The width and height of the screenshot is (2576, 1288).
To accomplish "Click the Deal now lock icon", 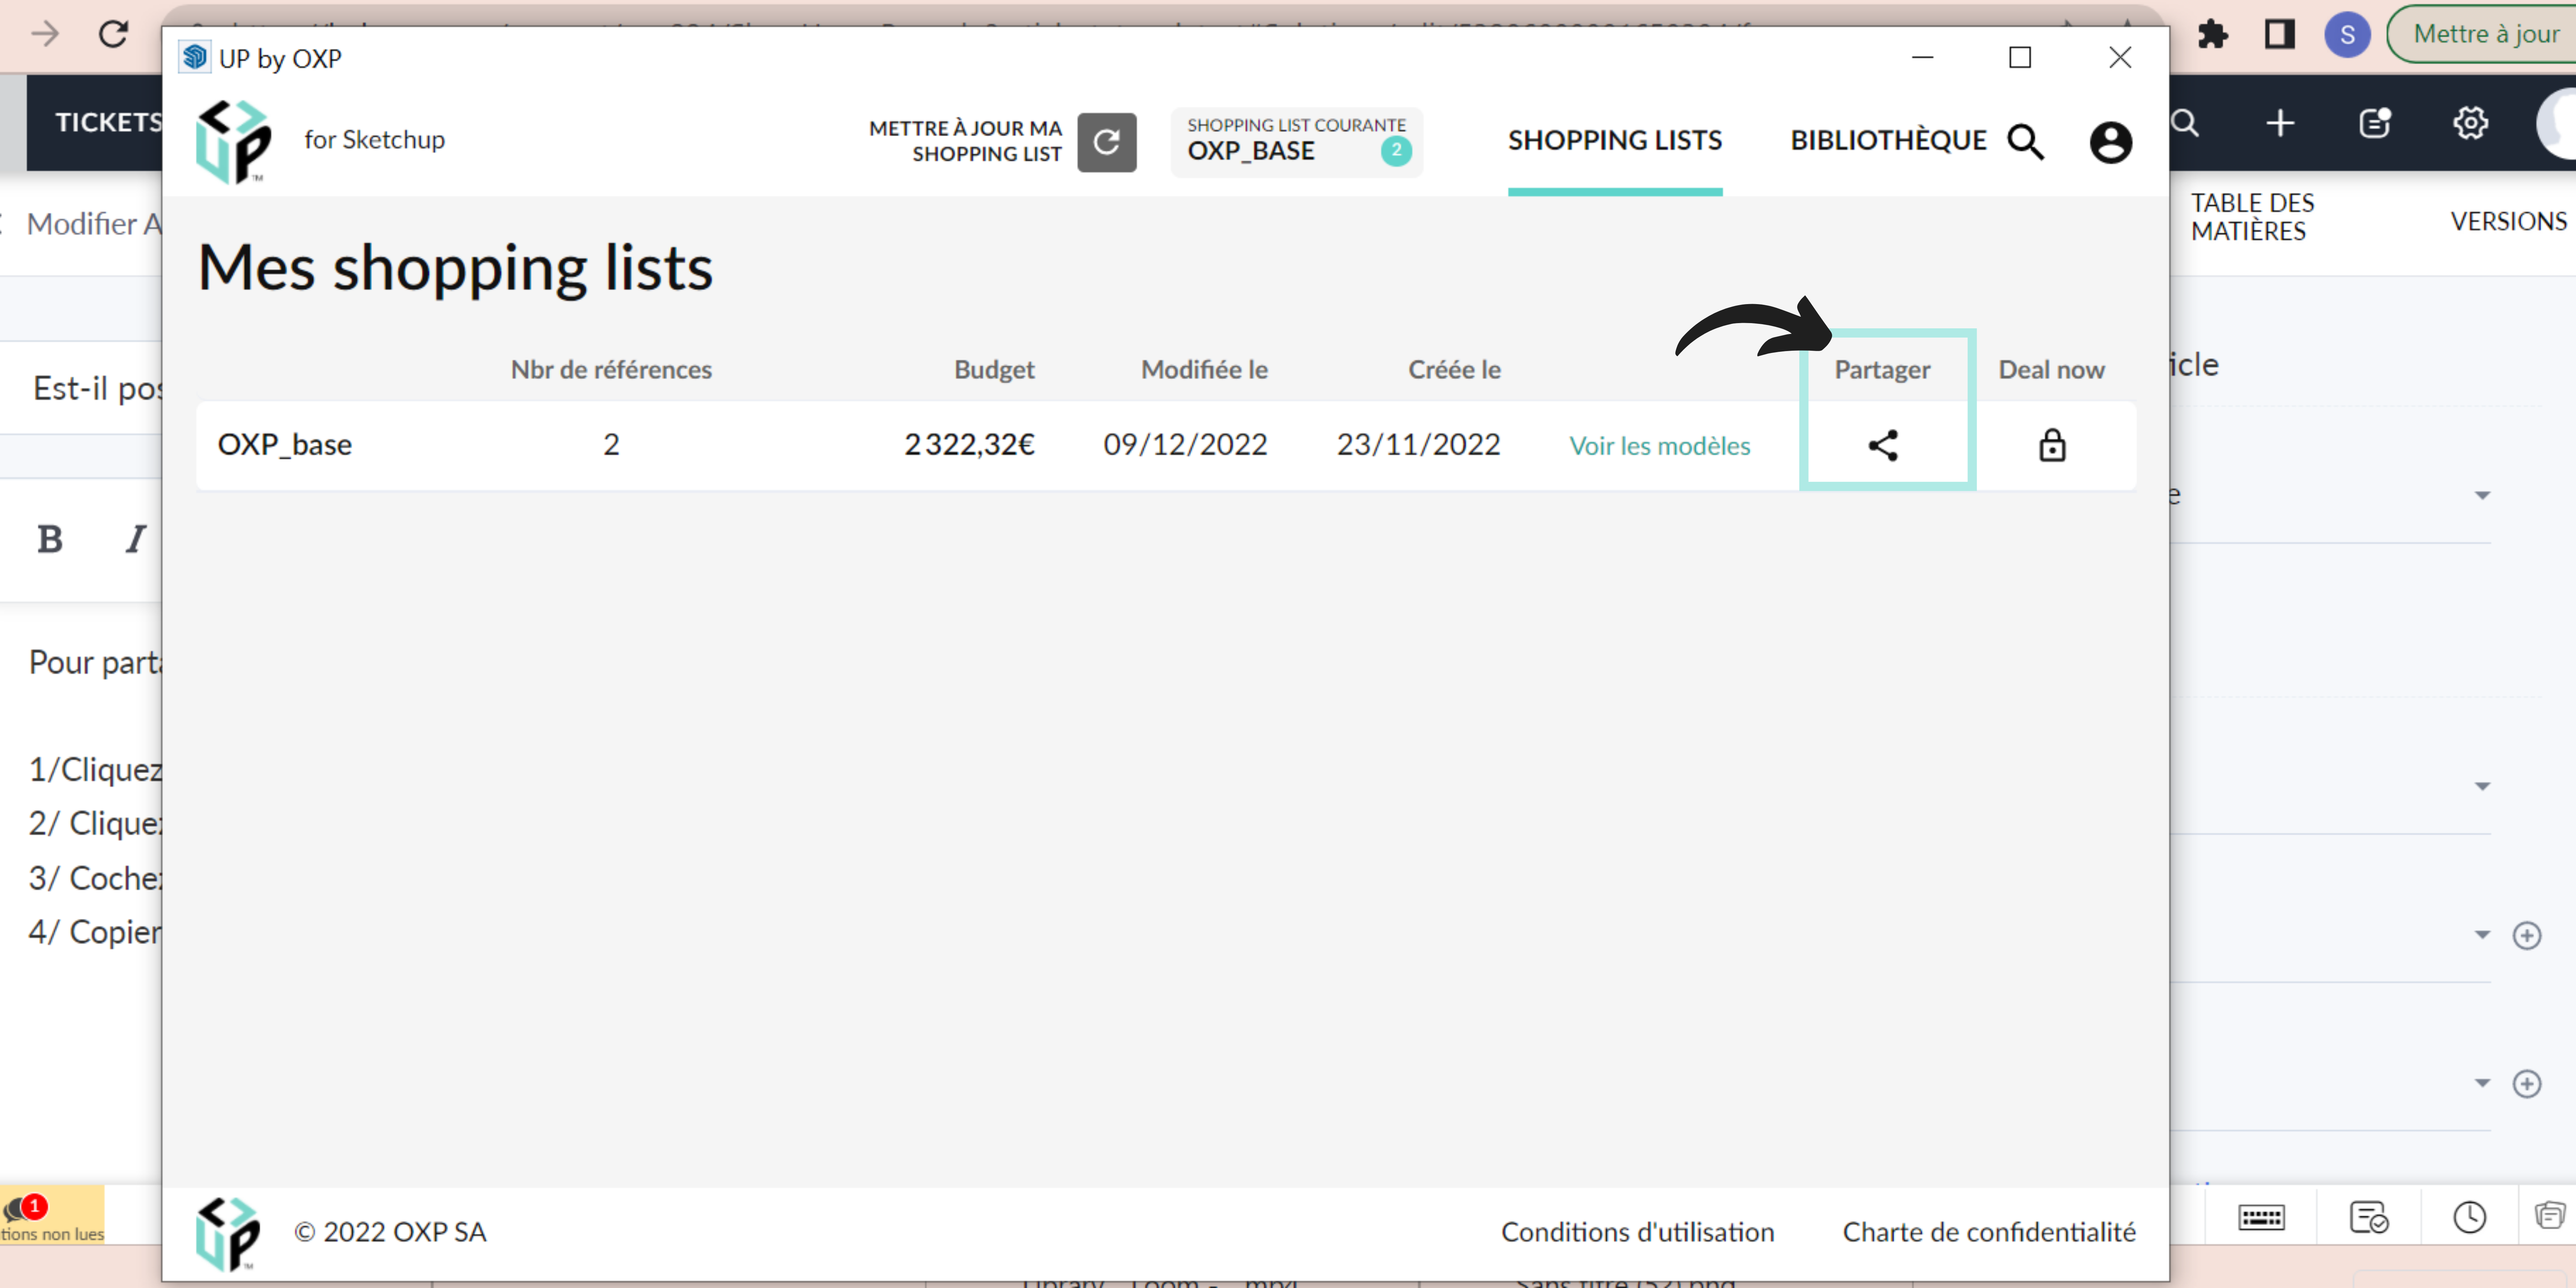I will pos(2052,445).
